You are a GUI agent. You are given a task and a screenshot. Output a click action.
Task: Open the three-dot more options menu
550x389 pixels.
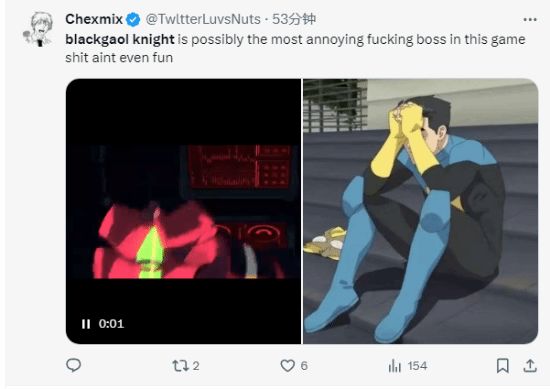[x=530, y=20]
